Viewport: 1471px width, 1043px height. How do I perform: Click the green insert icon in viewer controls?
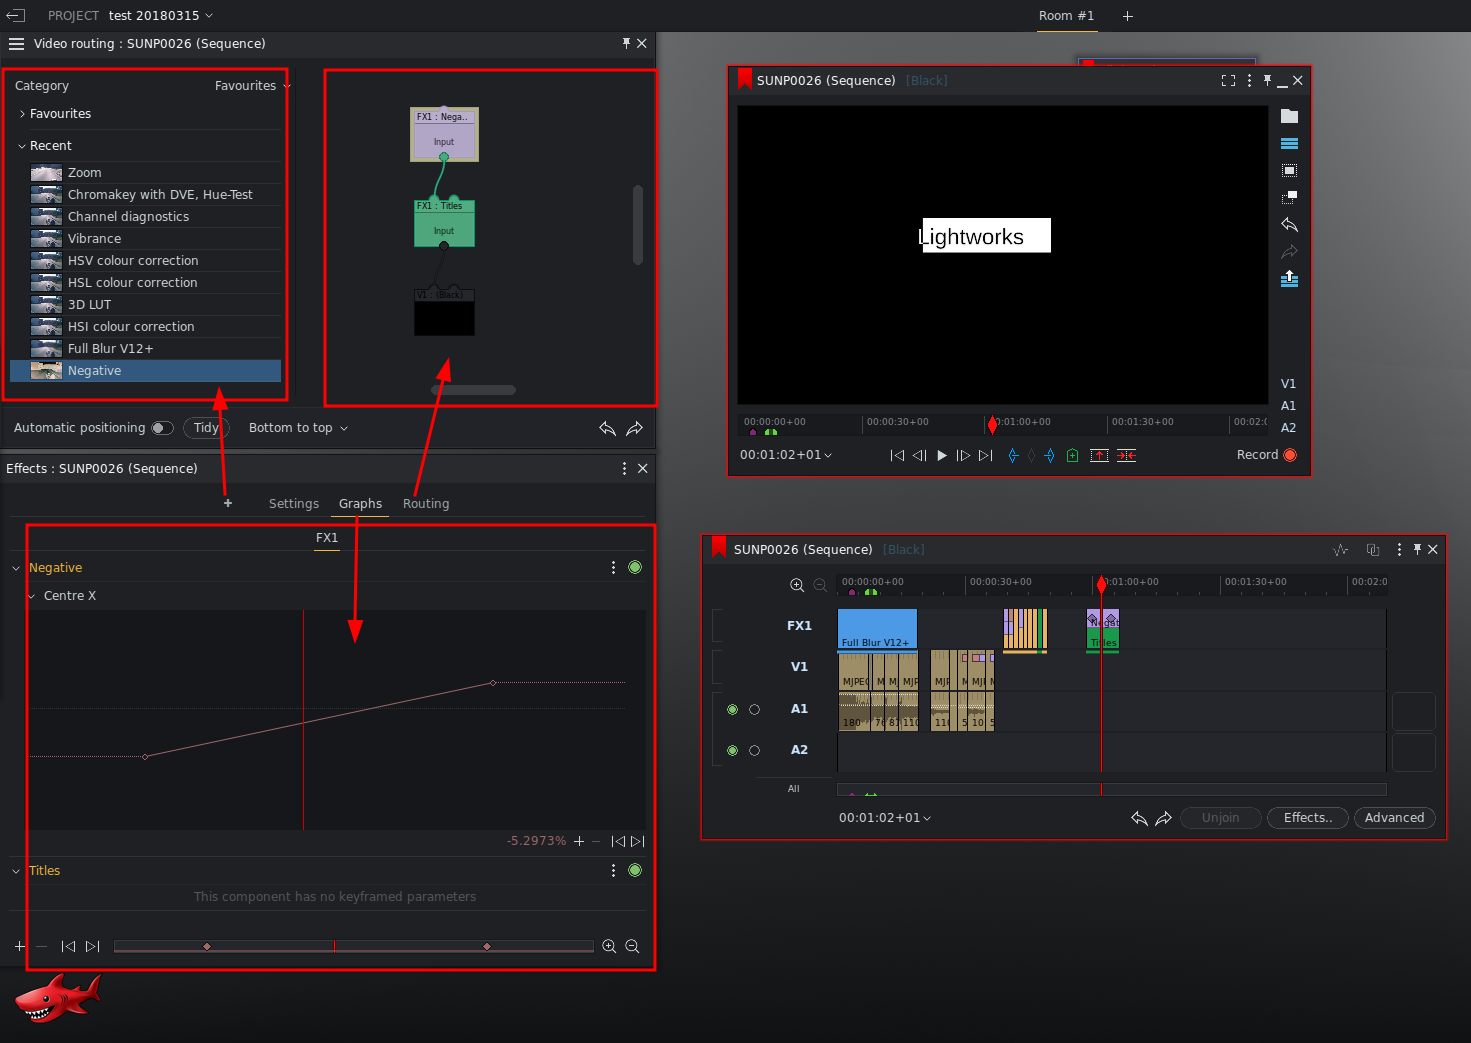tap(1072, 455)
